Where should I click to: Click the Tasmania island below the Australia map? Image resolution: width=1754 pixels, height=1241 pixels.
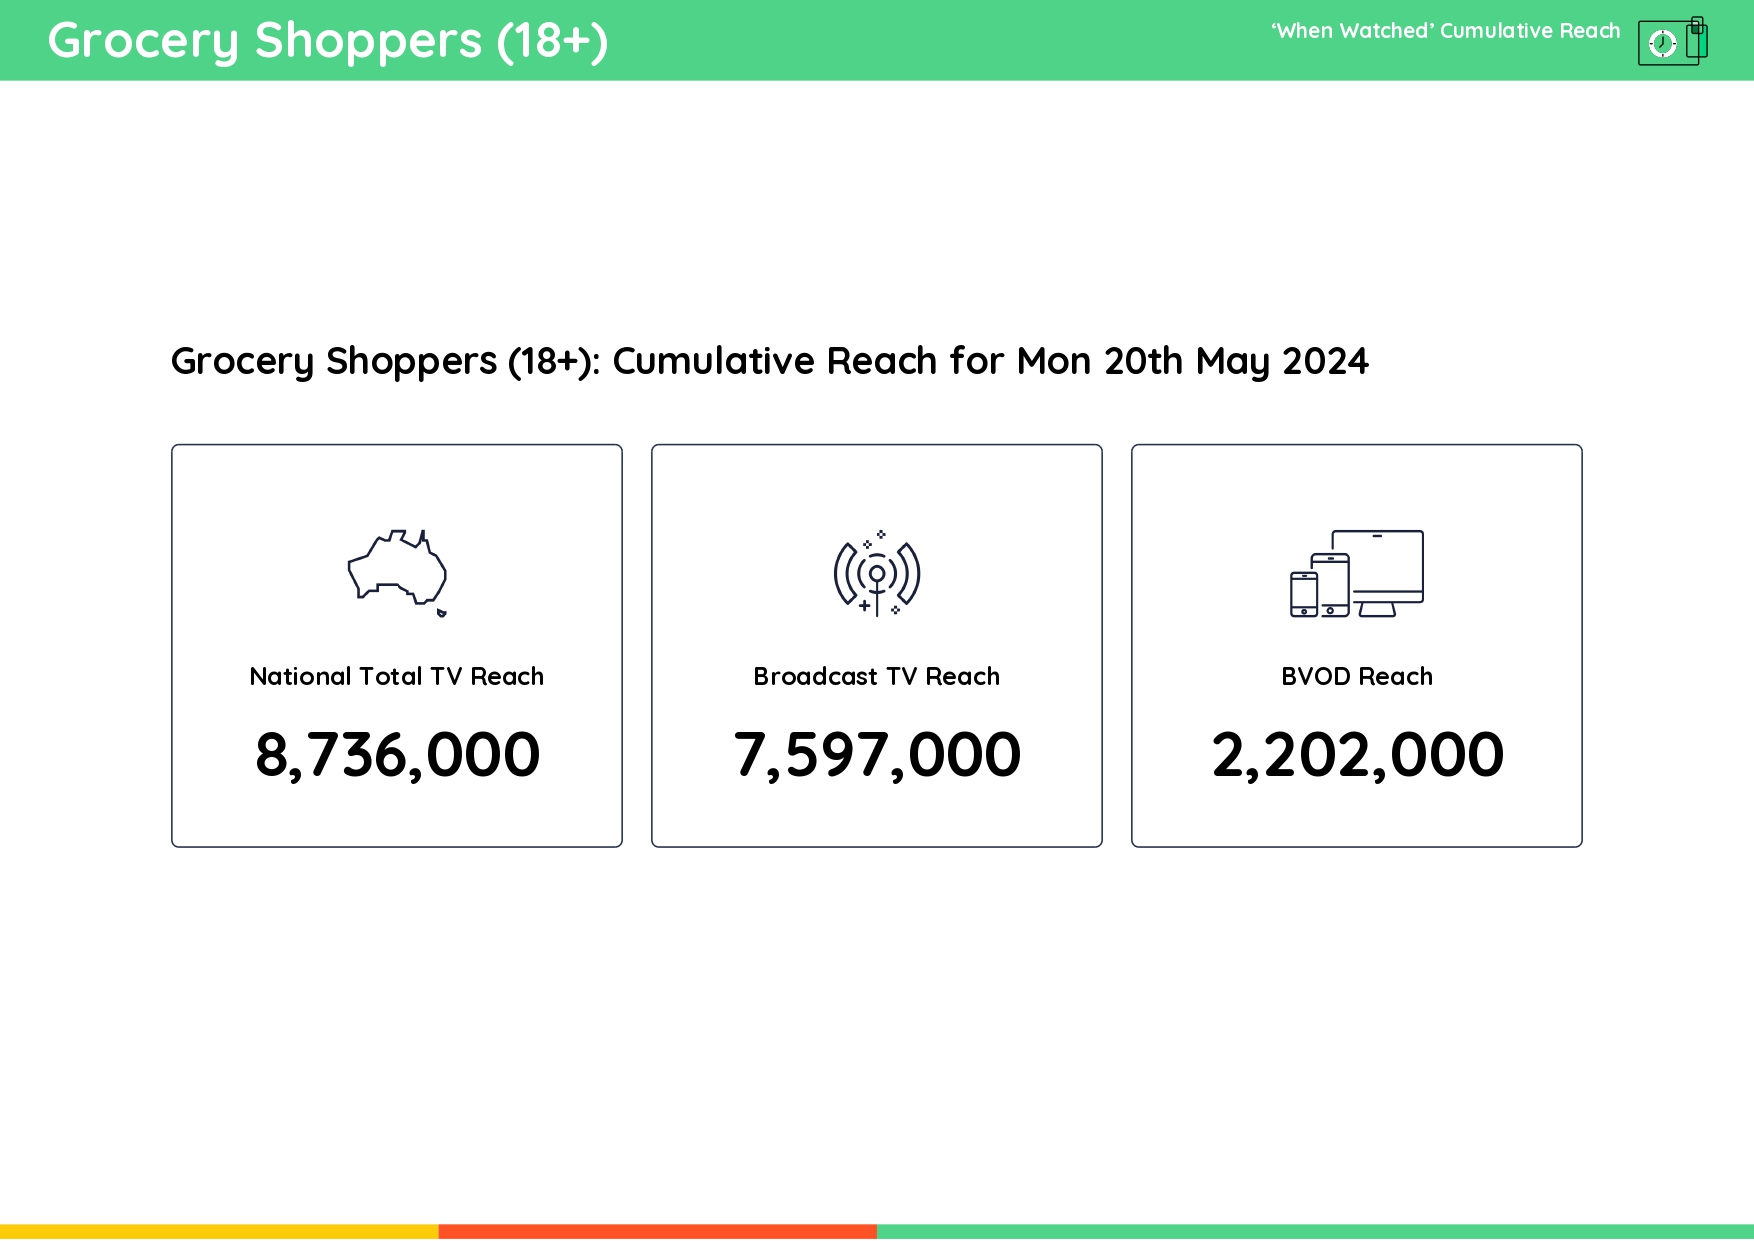coord(441,612)
